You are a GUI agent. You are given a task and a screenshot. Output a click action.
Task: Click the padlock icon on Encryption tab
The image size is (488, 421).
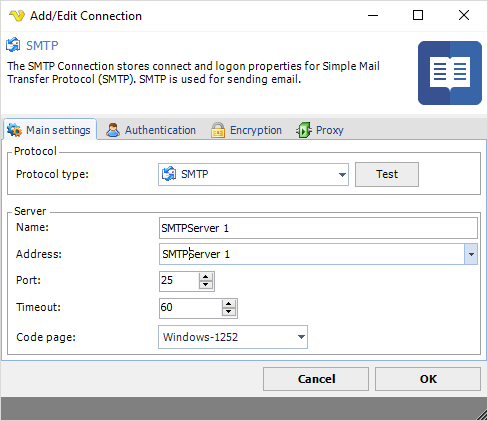[218, 130]
